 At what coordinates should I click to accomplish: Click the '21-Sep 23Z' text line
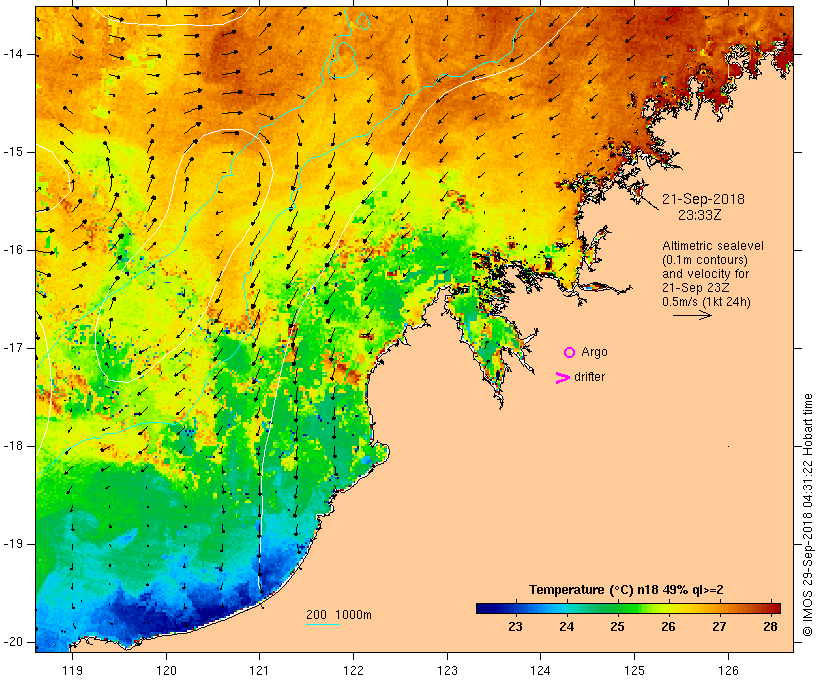tap(696, 288)
